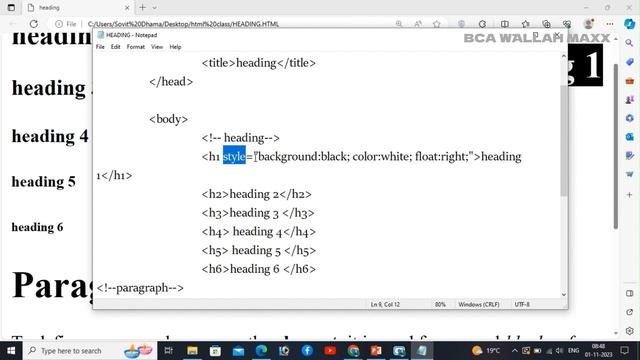This screenshot has width=640, height=360.
Task: Open Mail app from the taskbar
Action: click(x=238, y=351)
